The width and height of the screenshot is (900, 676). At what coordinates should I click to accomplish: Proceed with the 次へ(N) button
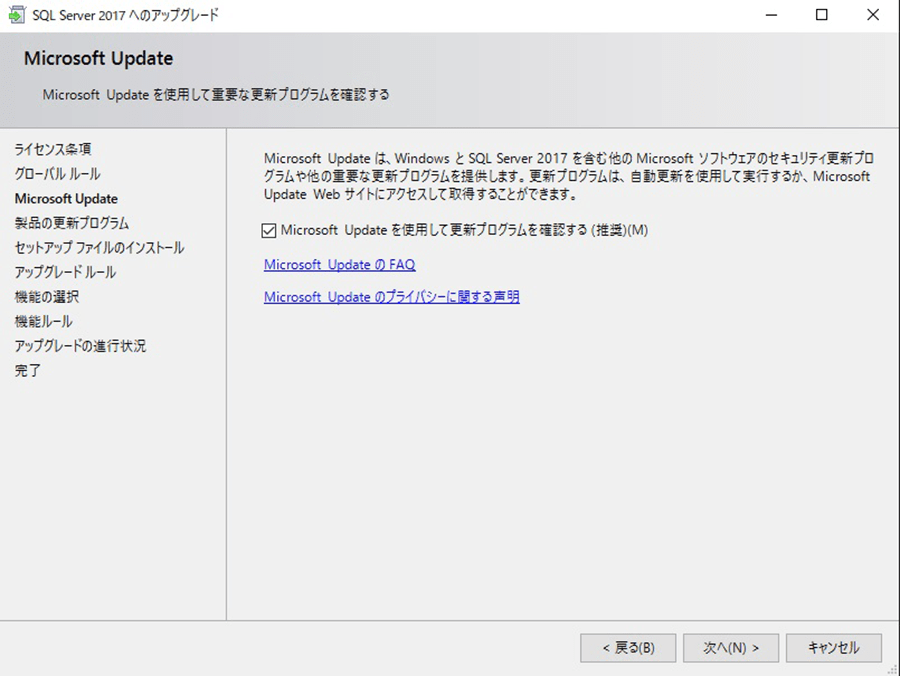click(x=731, y=648)
